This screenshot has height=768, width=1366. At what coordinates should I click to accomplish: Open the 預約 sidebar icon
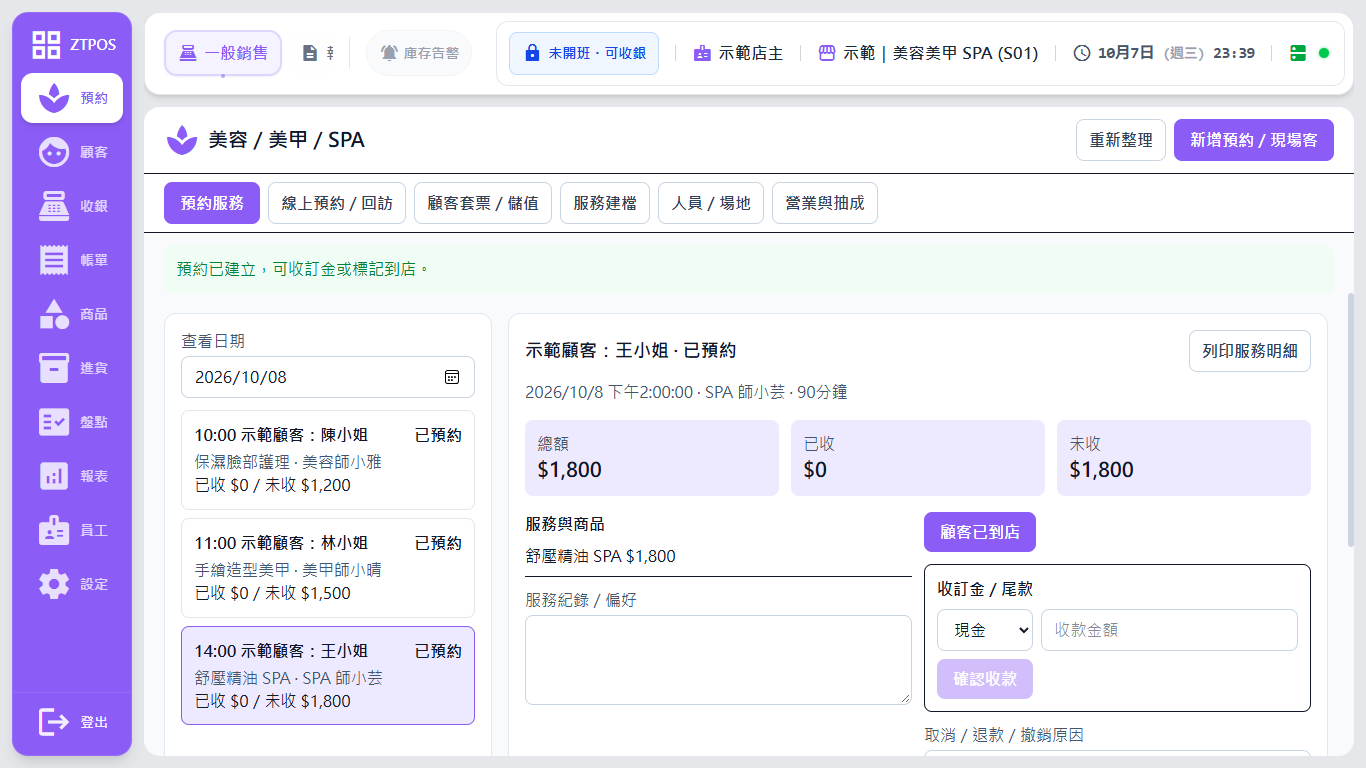[x=54, y=98]
